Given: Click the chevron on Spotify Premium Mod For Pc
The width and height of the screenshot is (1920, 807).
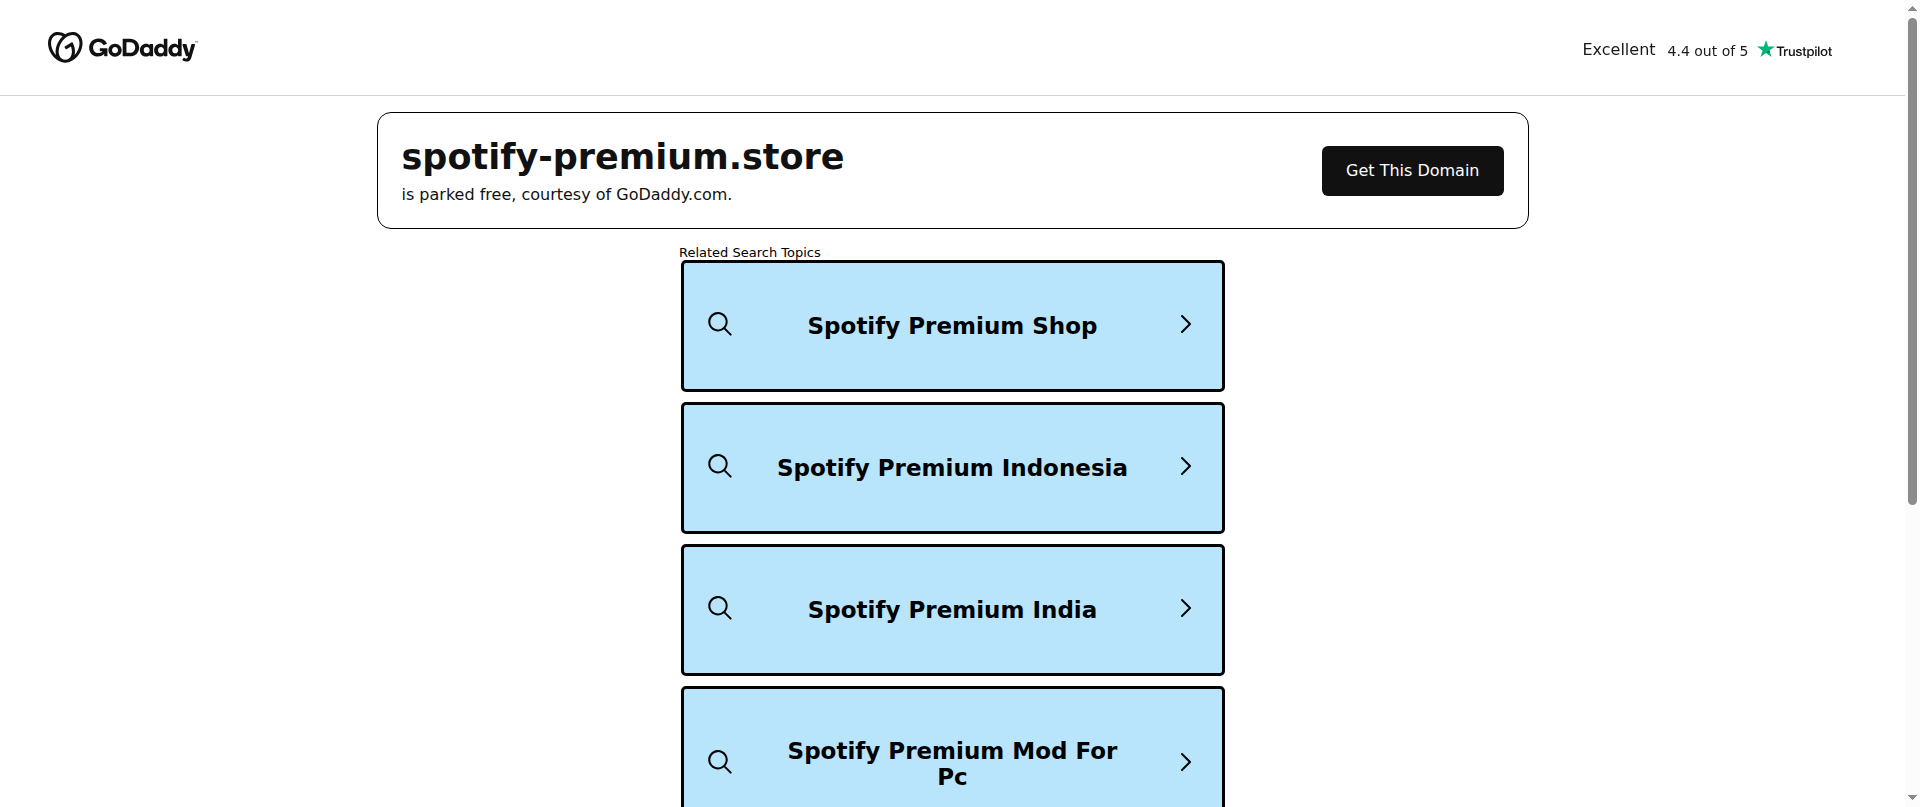Looking at the screenshot, I should pyautogui.click(x=1186, y=762).
